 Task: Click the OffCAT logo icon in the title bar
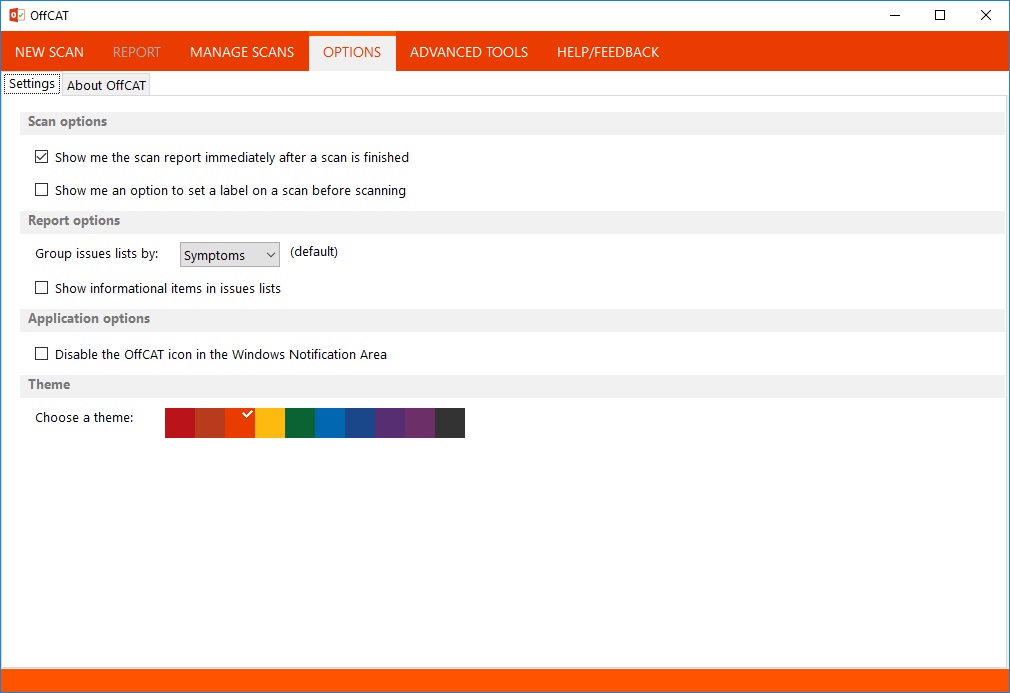click(x=16, y=14)
